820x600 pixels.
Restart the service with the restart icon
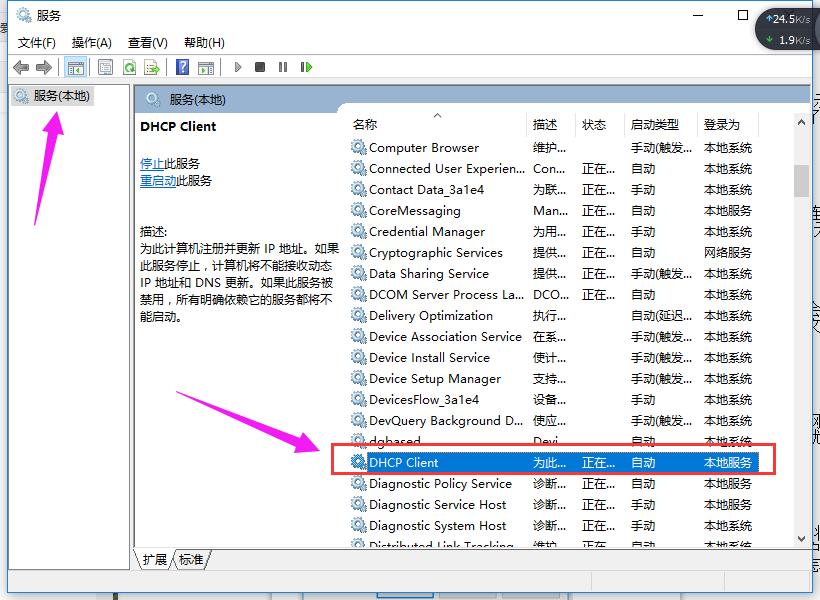pyautogui.click(x=308, y=67)
